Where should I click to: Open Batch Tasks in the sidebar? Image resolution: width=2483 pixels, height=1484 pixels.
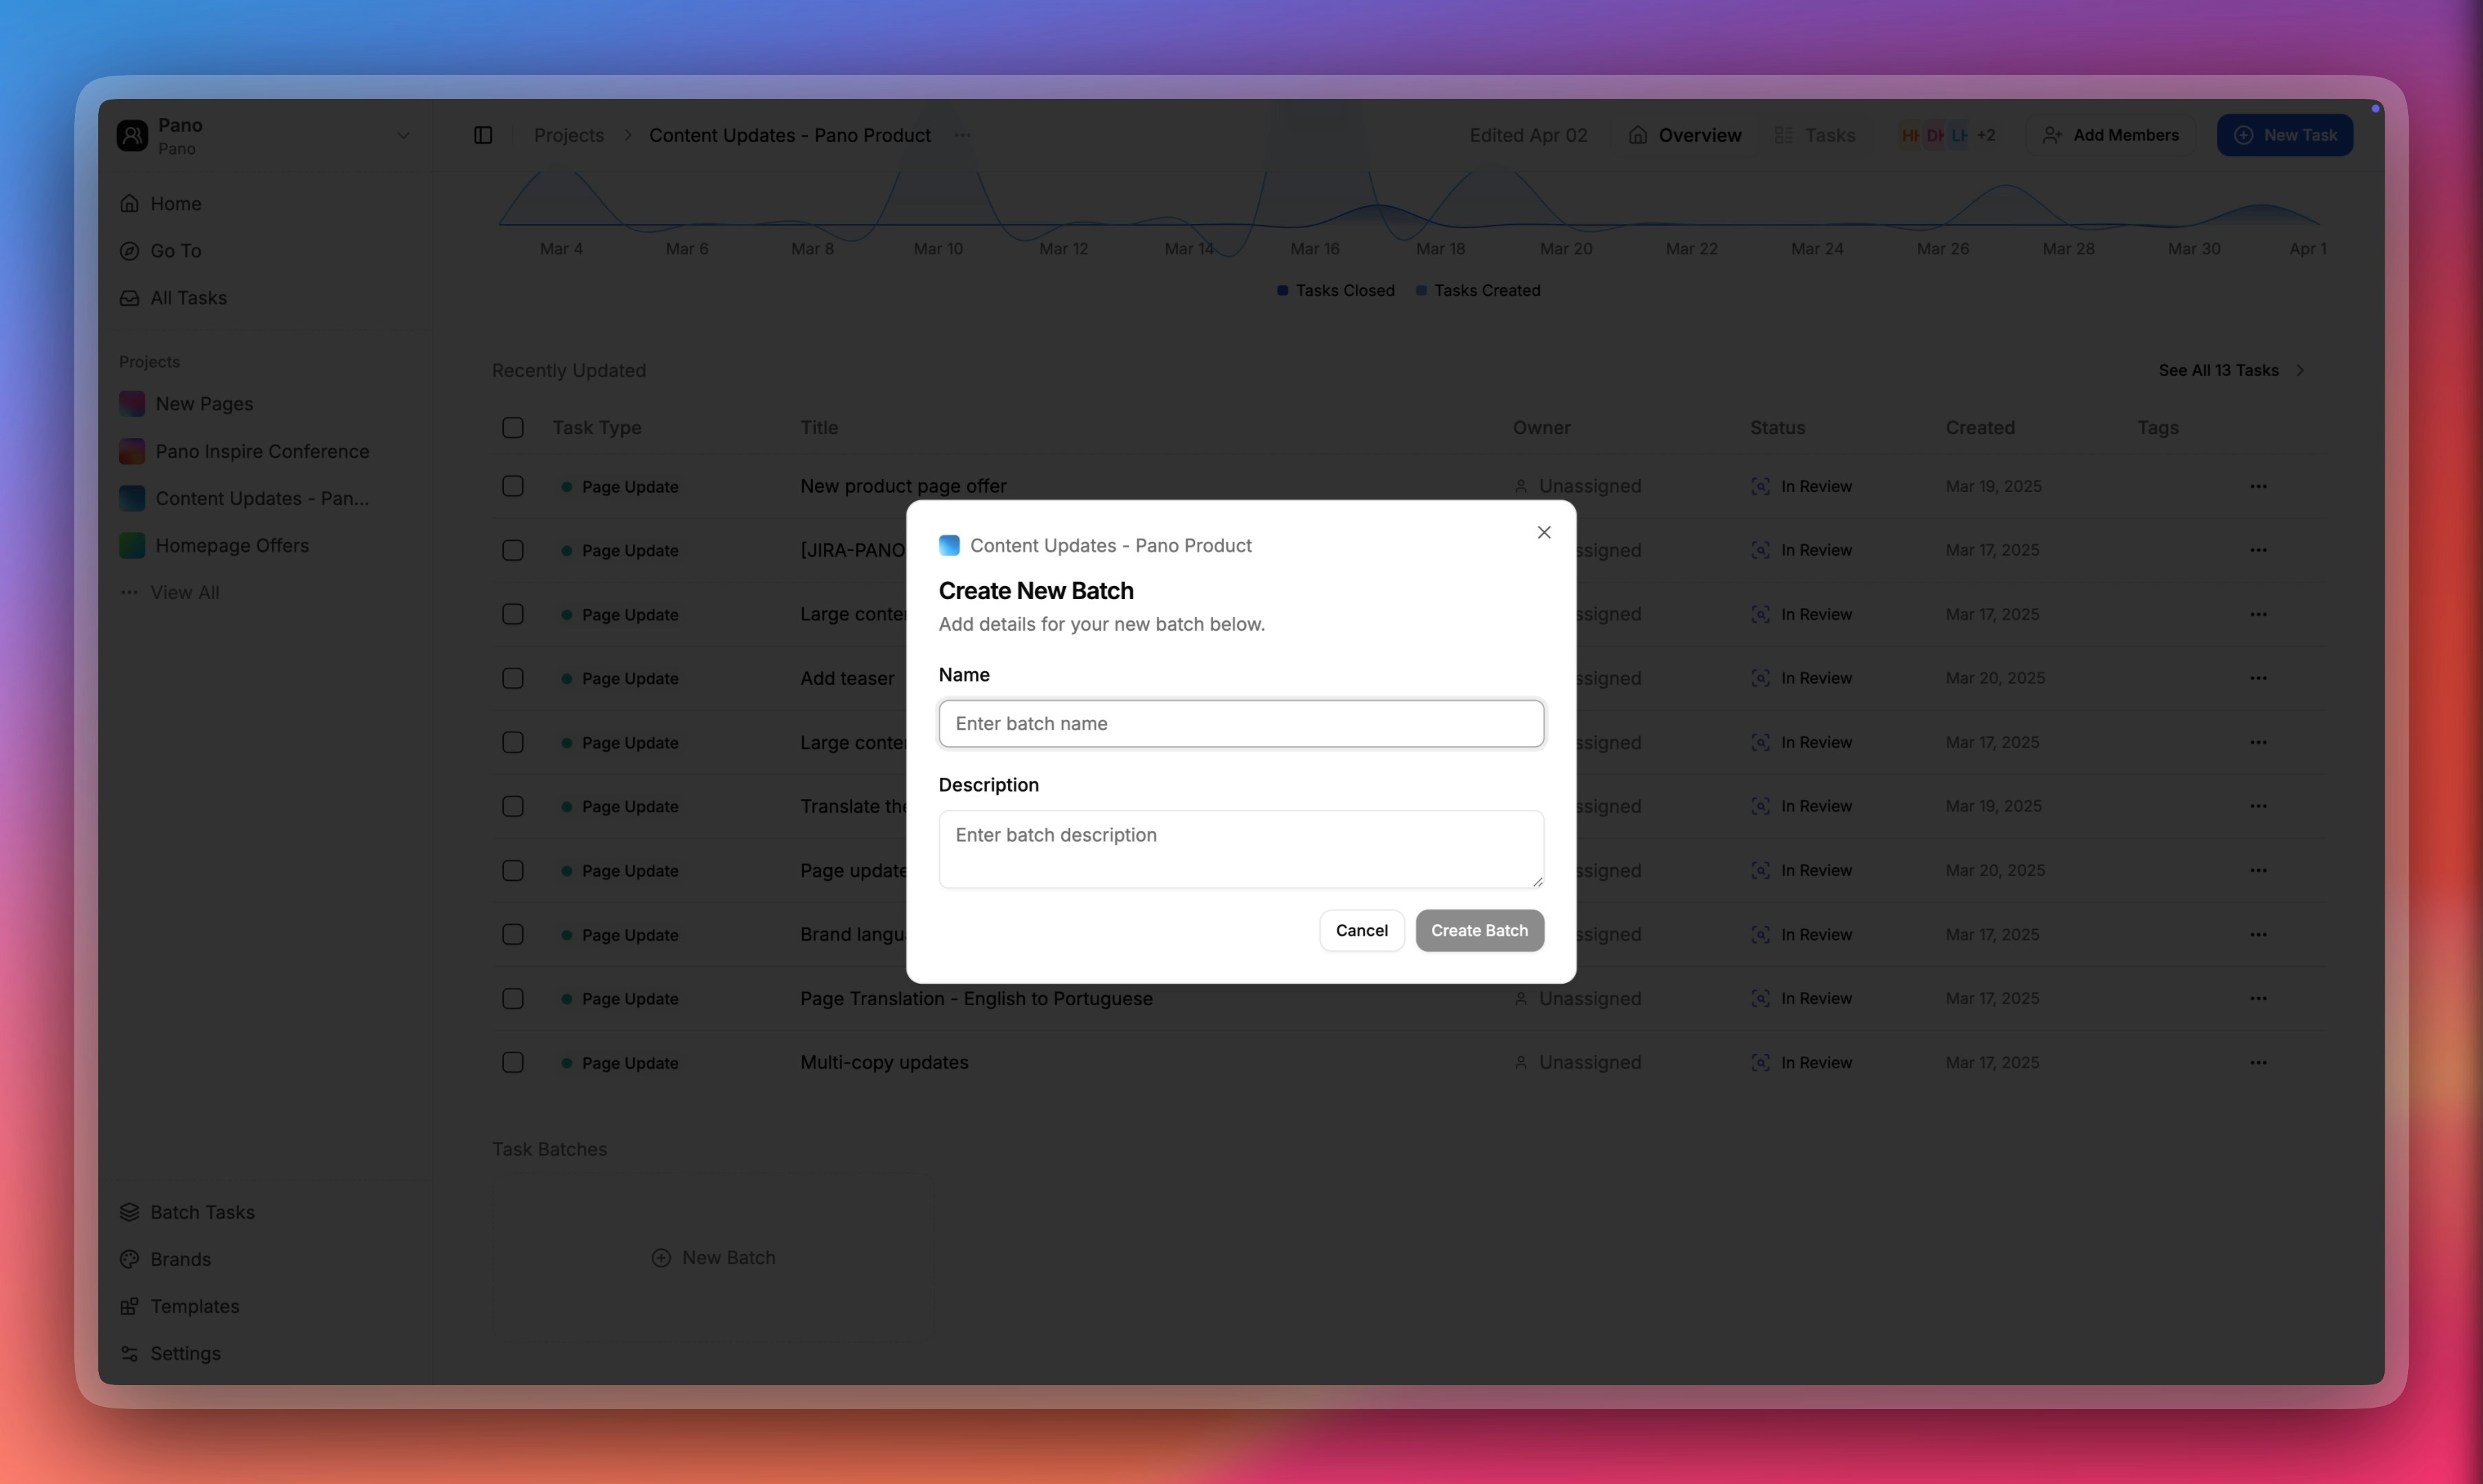pos(202,1212)
